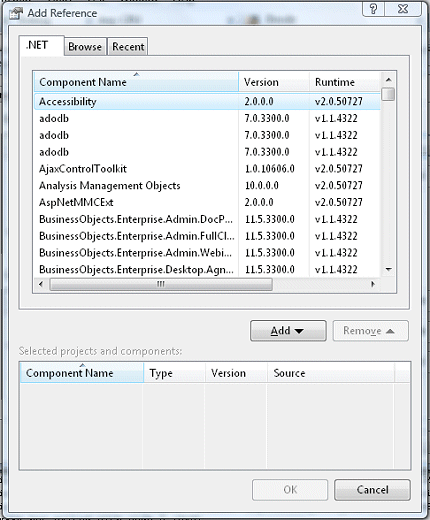Screen dimensions: 430x520
Task: Click the list's scroll down arrow
Action: point(388,269)
